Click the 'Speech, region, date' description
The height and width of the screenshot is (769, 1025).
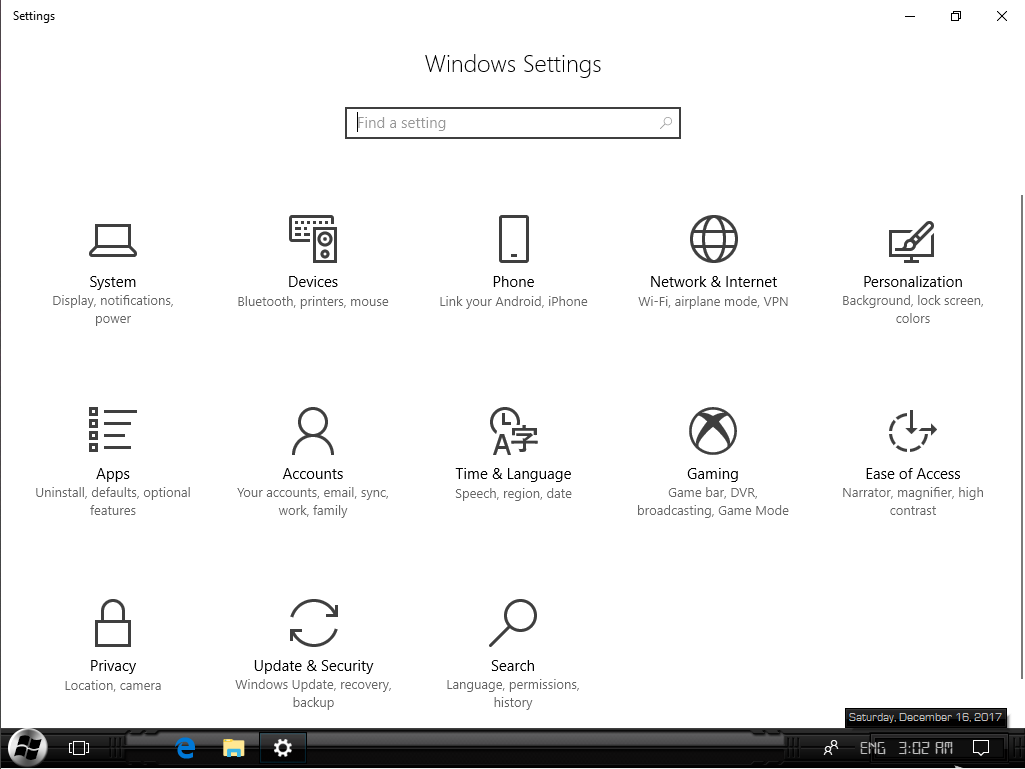point(513,494)
